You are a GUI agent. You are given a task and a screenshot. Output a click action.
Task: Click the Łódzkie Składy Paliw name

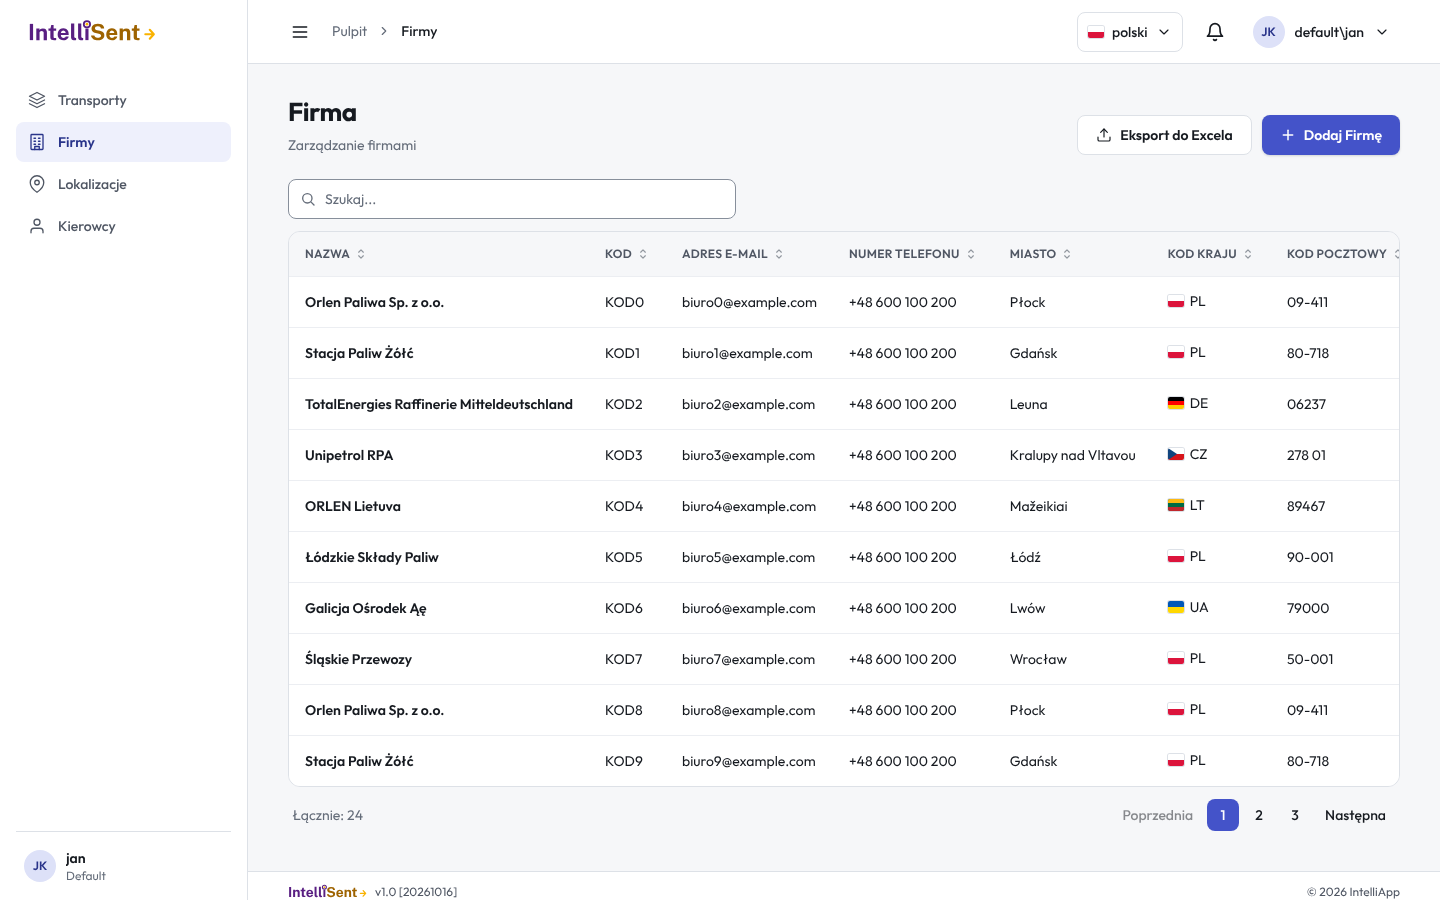click(x=372, y=557)
